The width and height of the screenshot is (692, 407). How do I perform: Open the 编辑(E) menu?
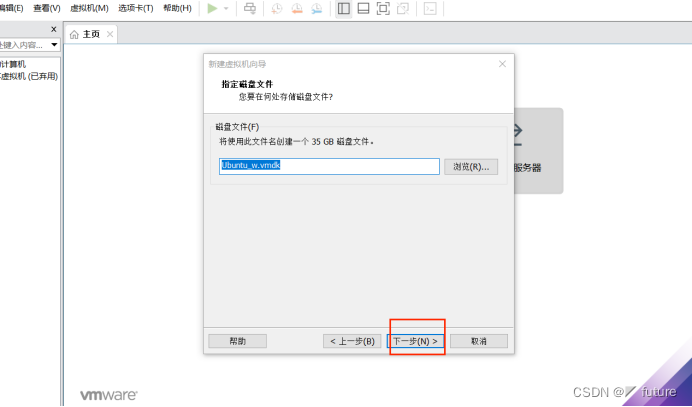coord(11,8)
